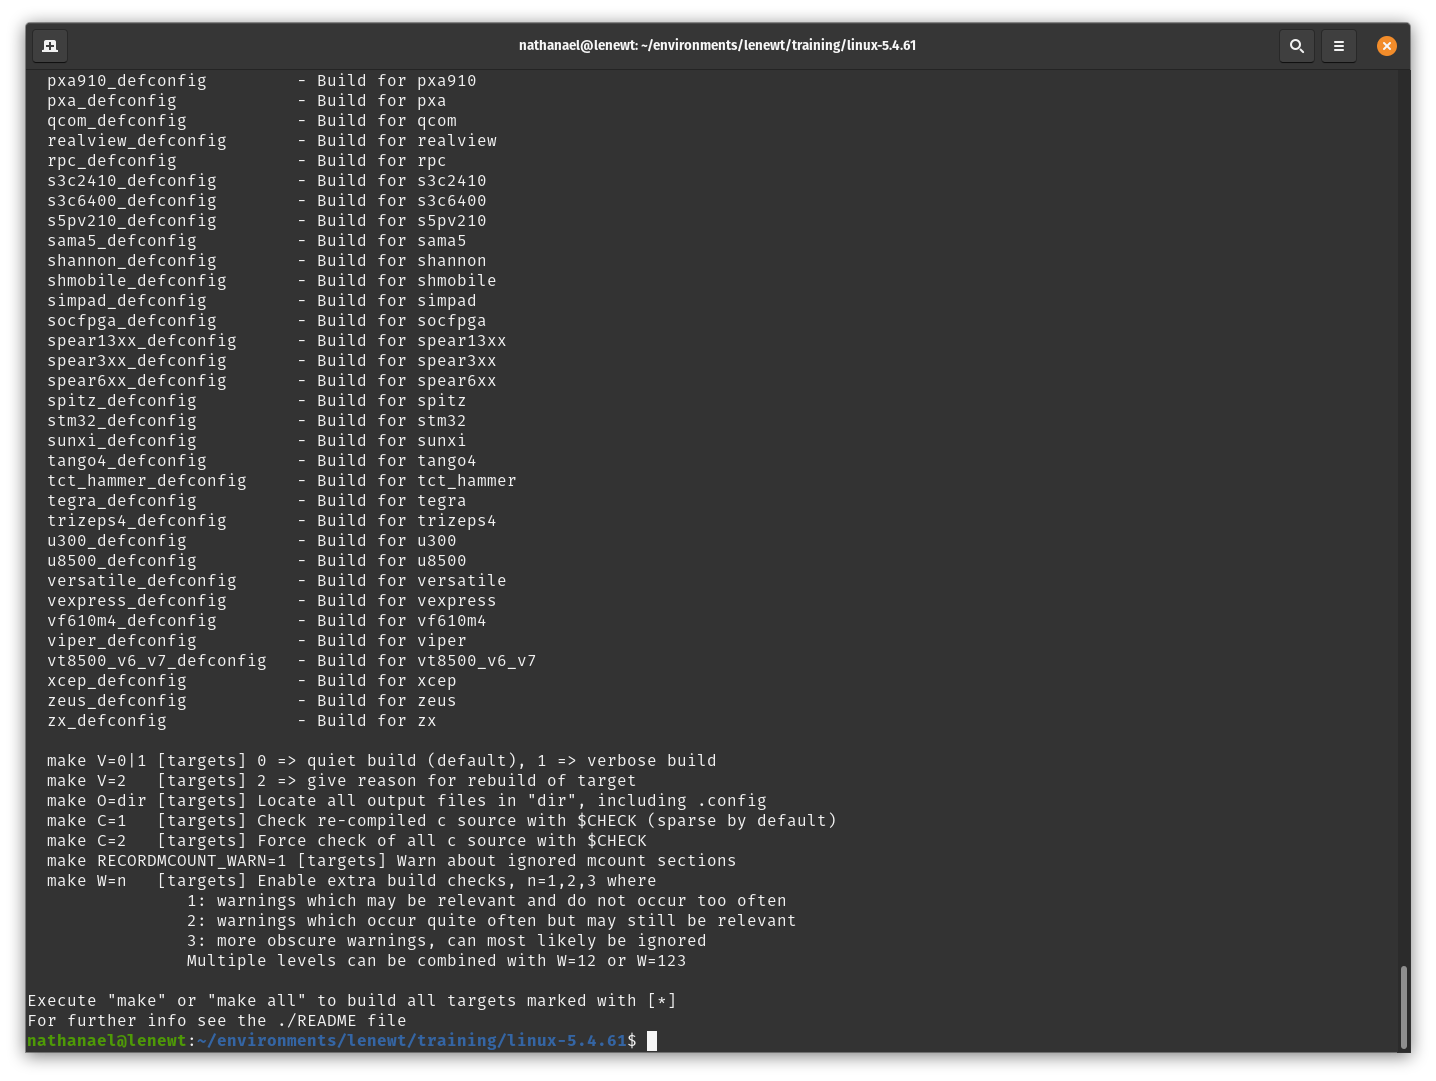Click the zx_defconfig line

click(x=106, y=721)
